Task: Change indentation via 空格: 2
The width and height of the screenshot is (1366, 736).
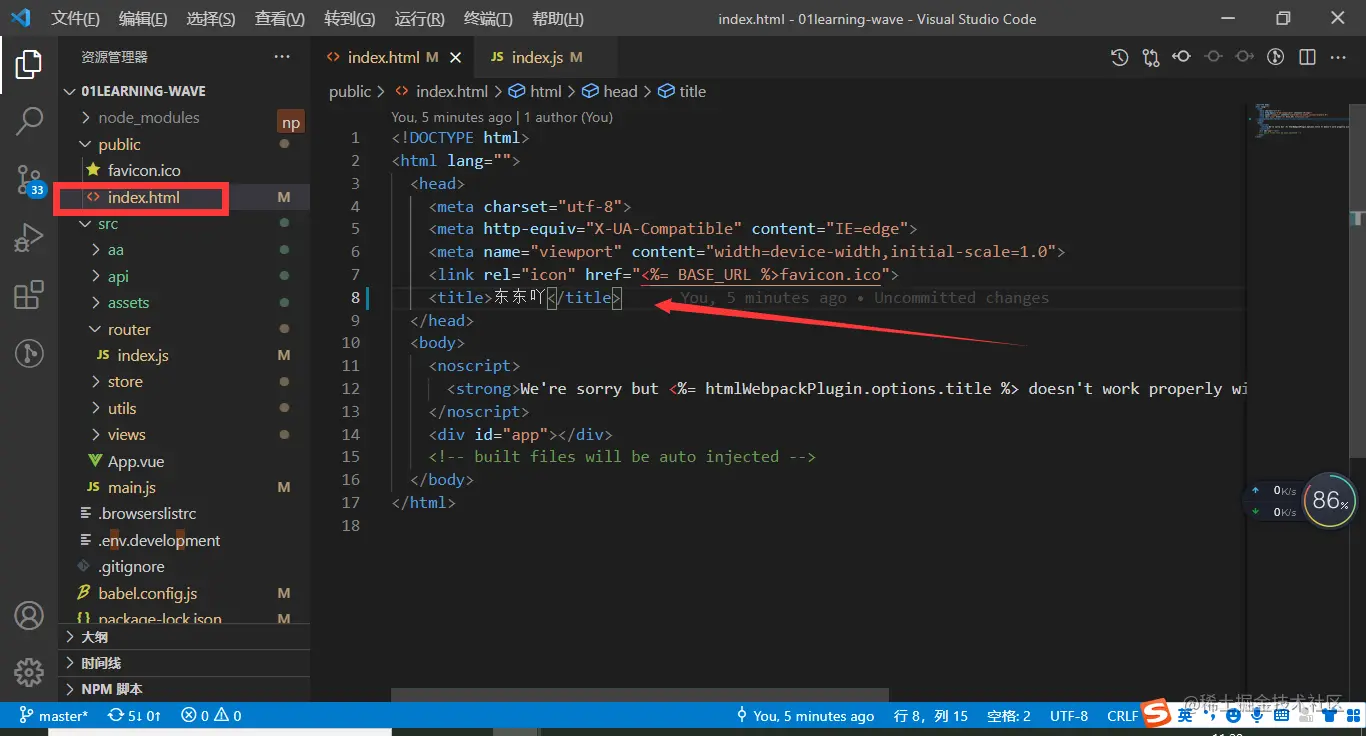Action: [x=1009, y=716]
